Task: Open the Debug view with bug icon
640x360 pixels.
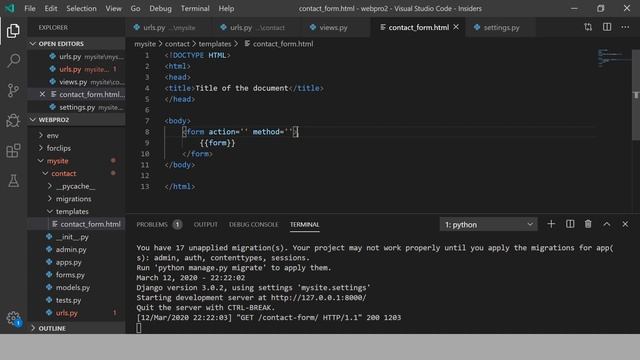Action: click(x=13, y=120)
